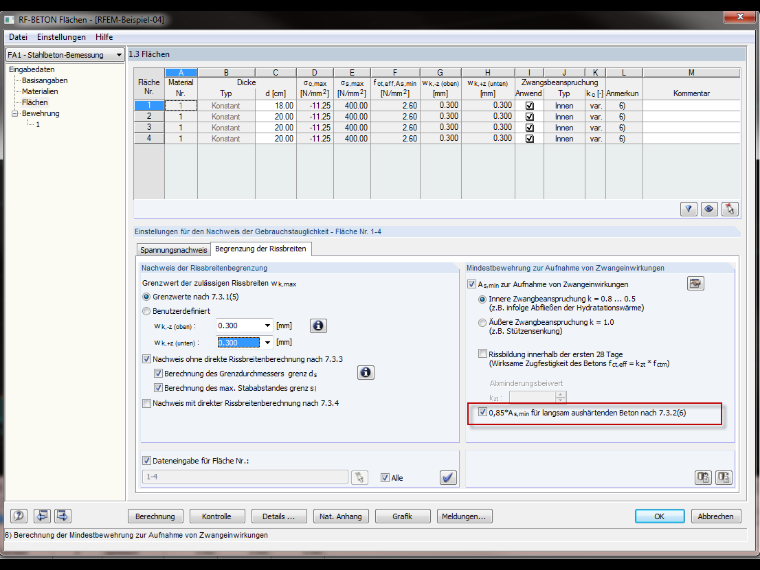The width and height of the screenshot is (760, 570).
Task: Toggle As,min zur Aufnahme von Zwangeinwirkungen
Action: (471, 284)
